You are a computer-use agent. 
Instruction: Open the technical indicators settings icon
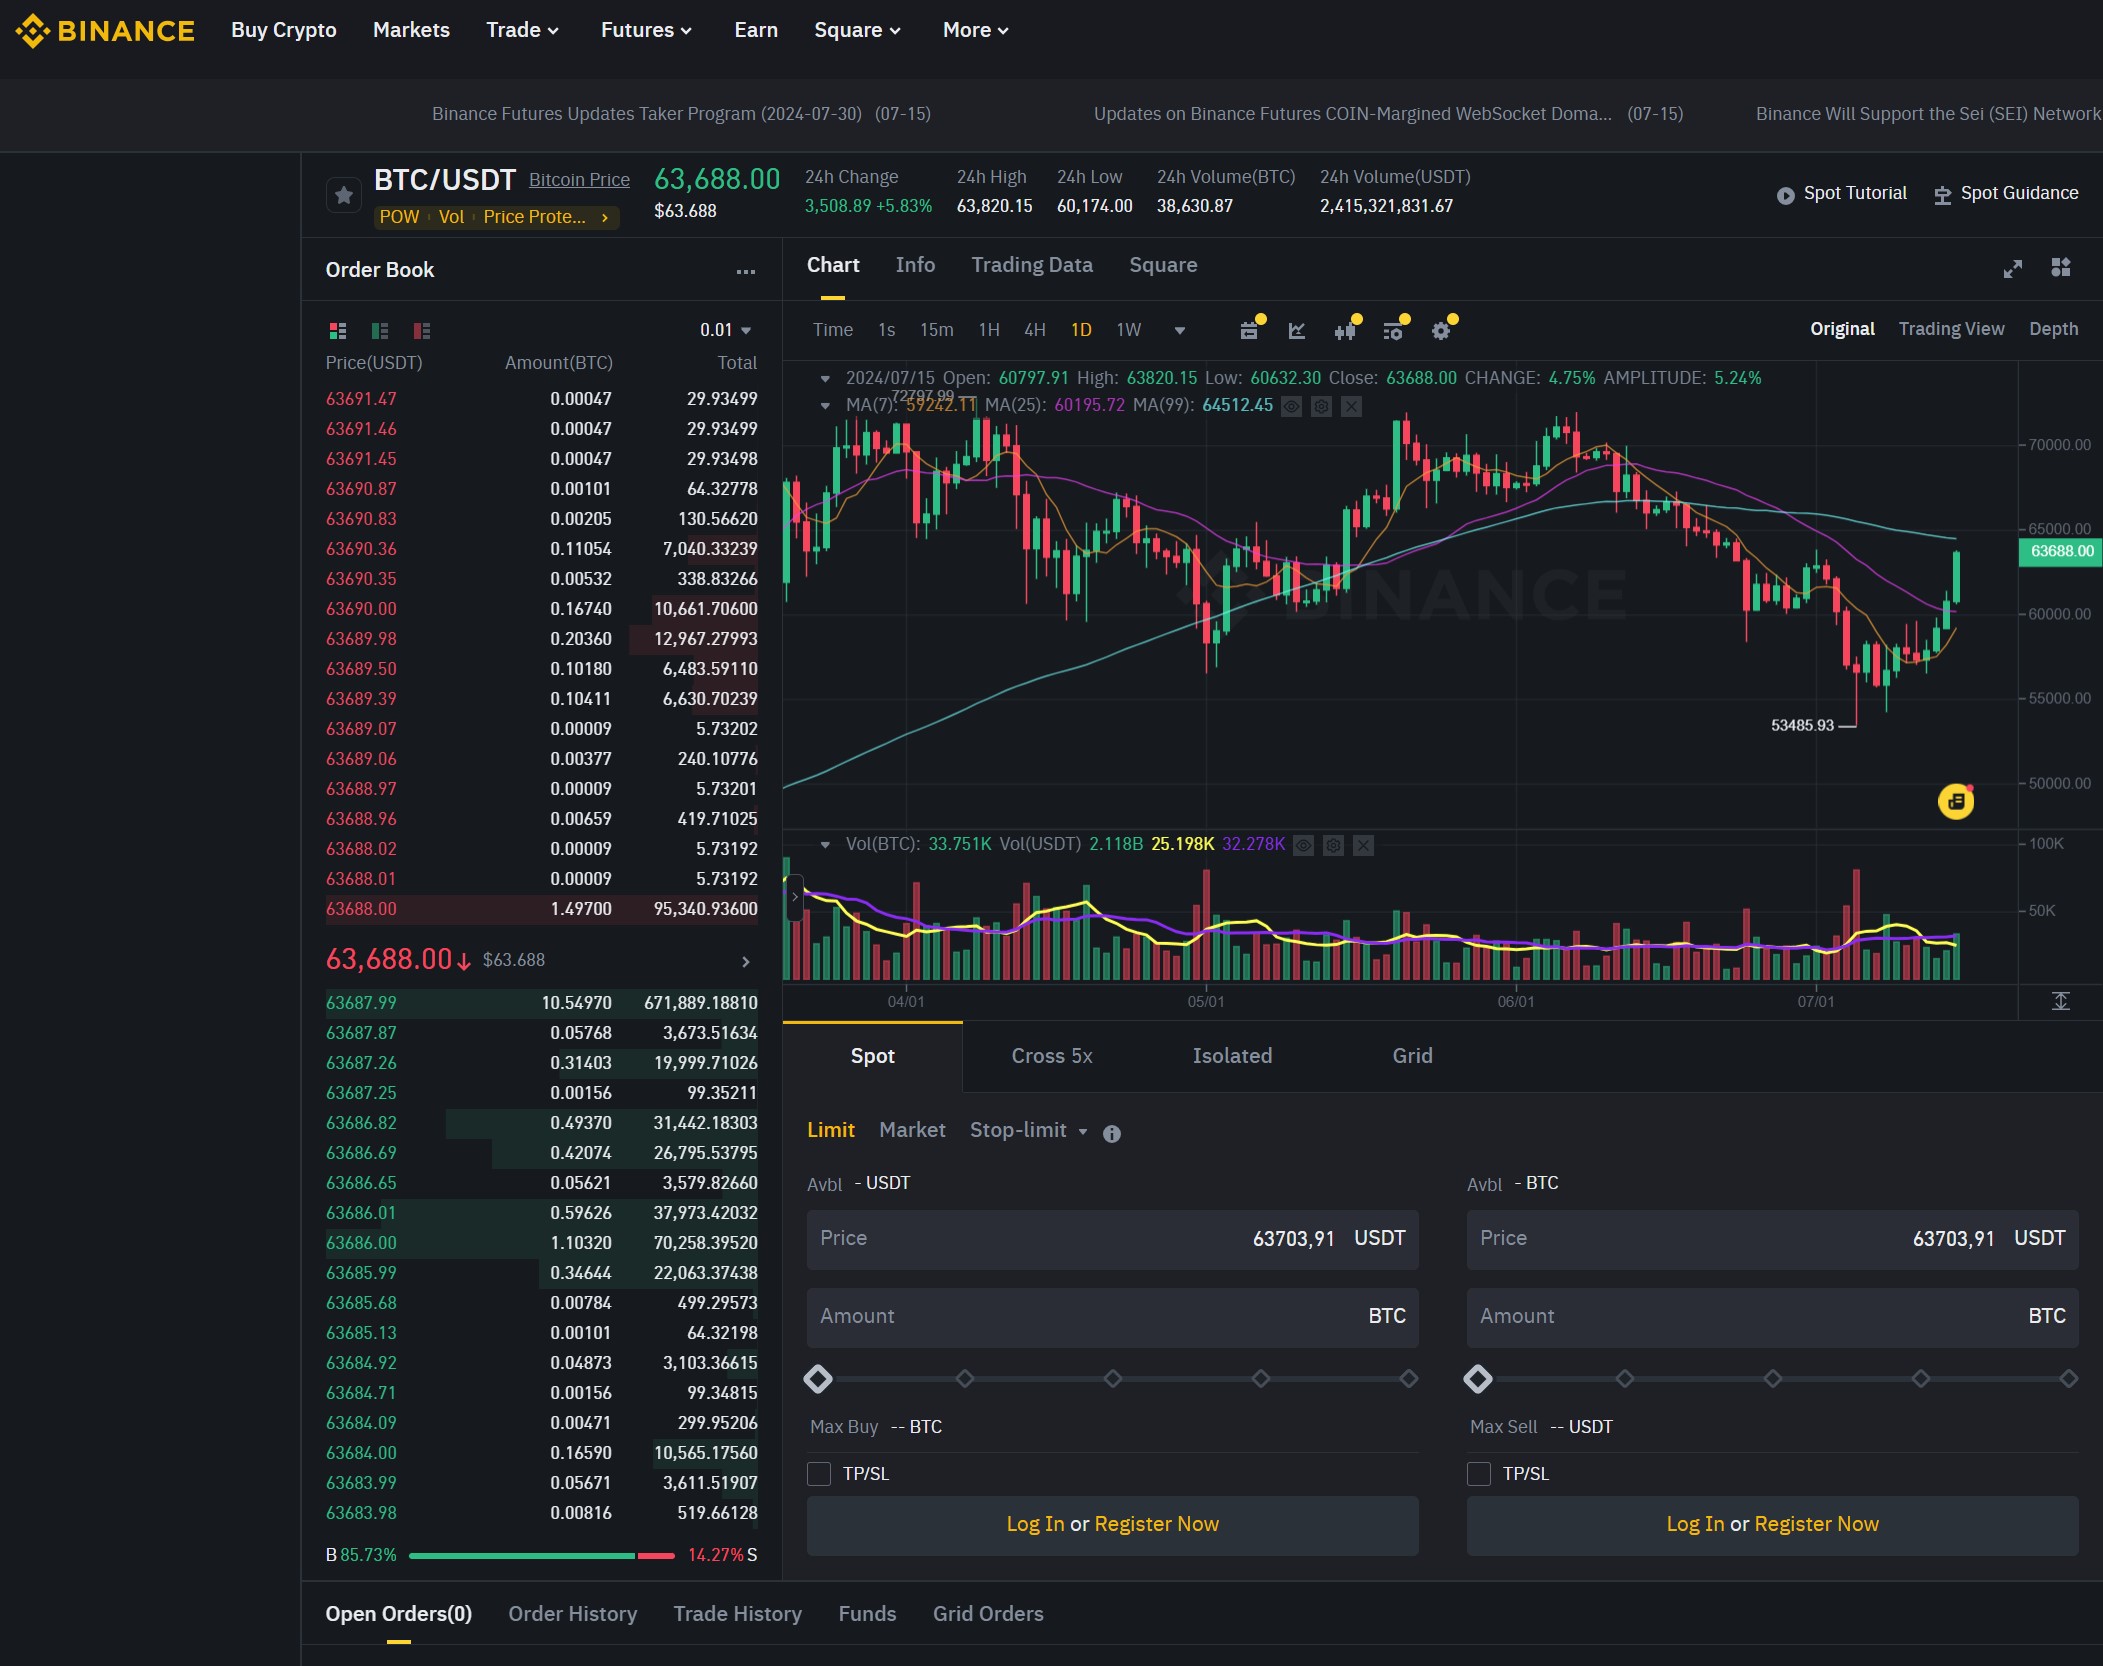[x=1393, y=331]
